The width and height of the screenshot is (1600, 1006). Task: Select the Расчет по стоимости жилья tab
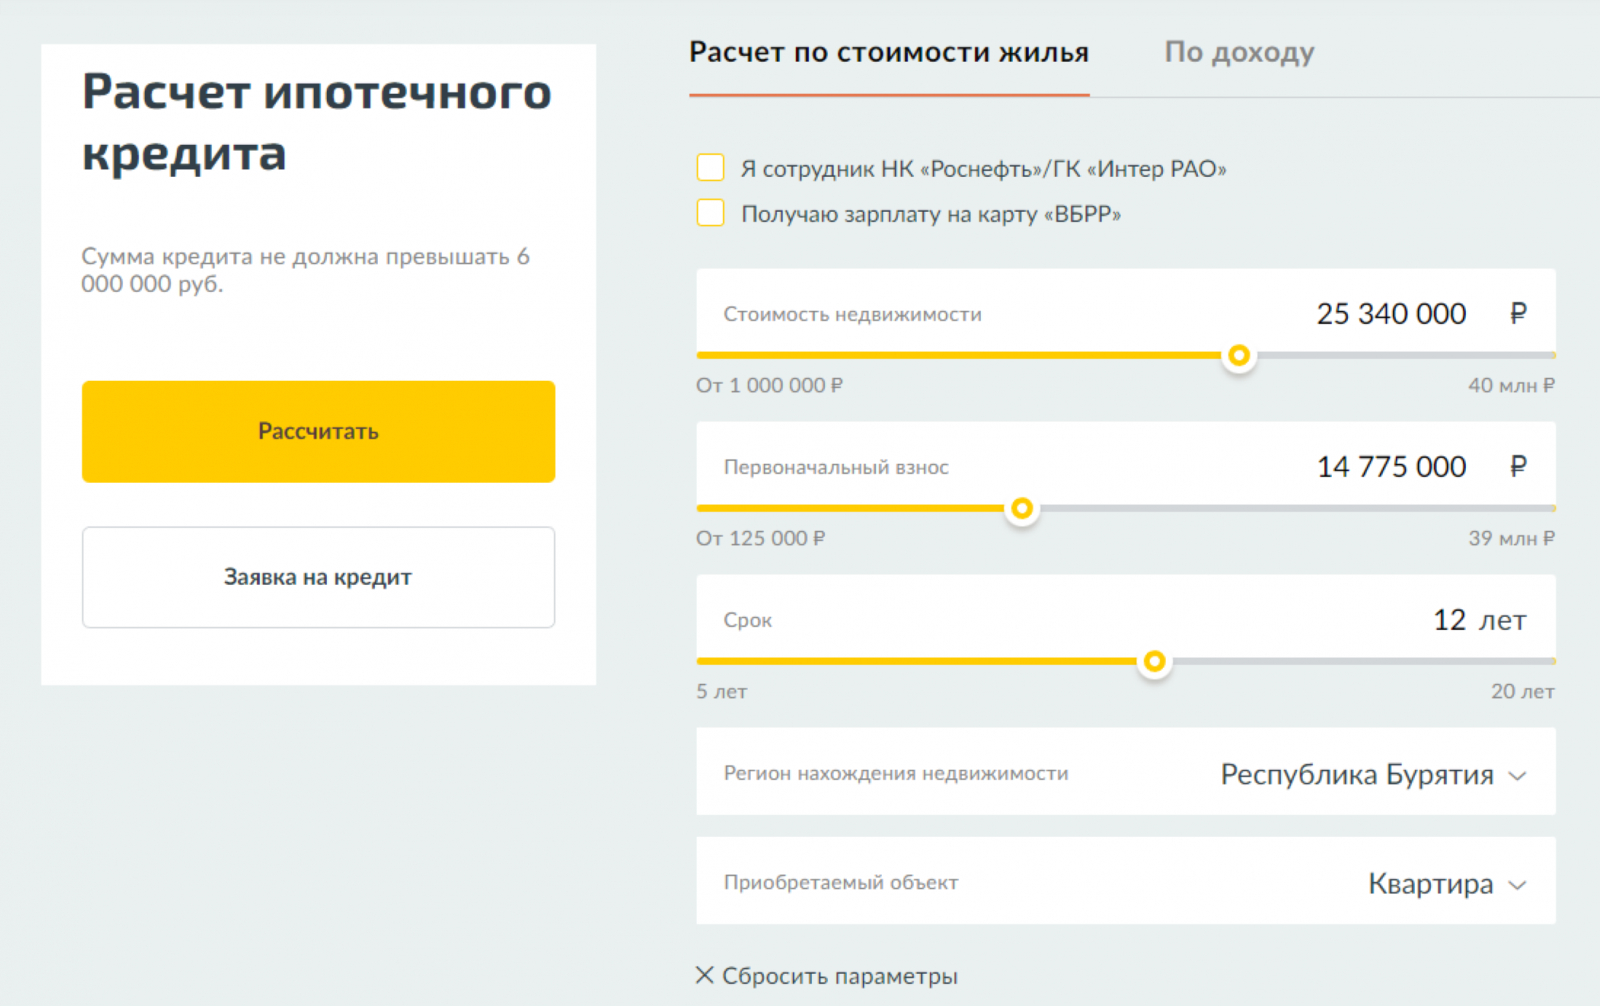tap(889, 52)
